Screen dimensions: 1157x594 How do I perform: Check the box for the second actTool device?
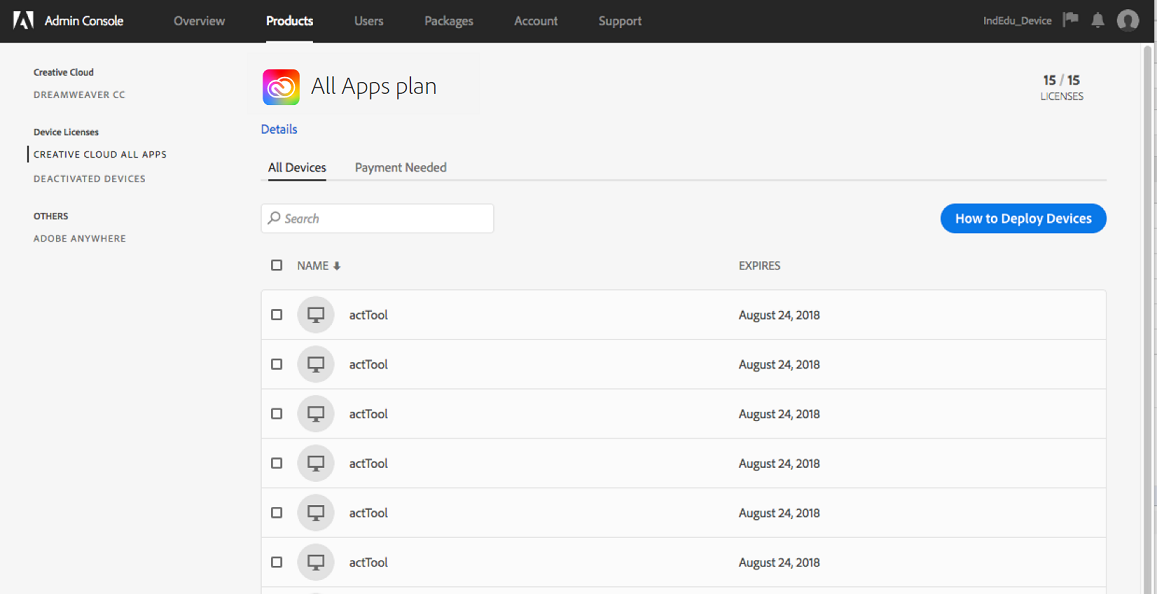click(x=277, y=365)
